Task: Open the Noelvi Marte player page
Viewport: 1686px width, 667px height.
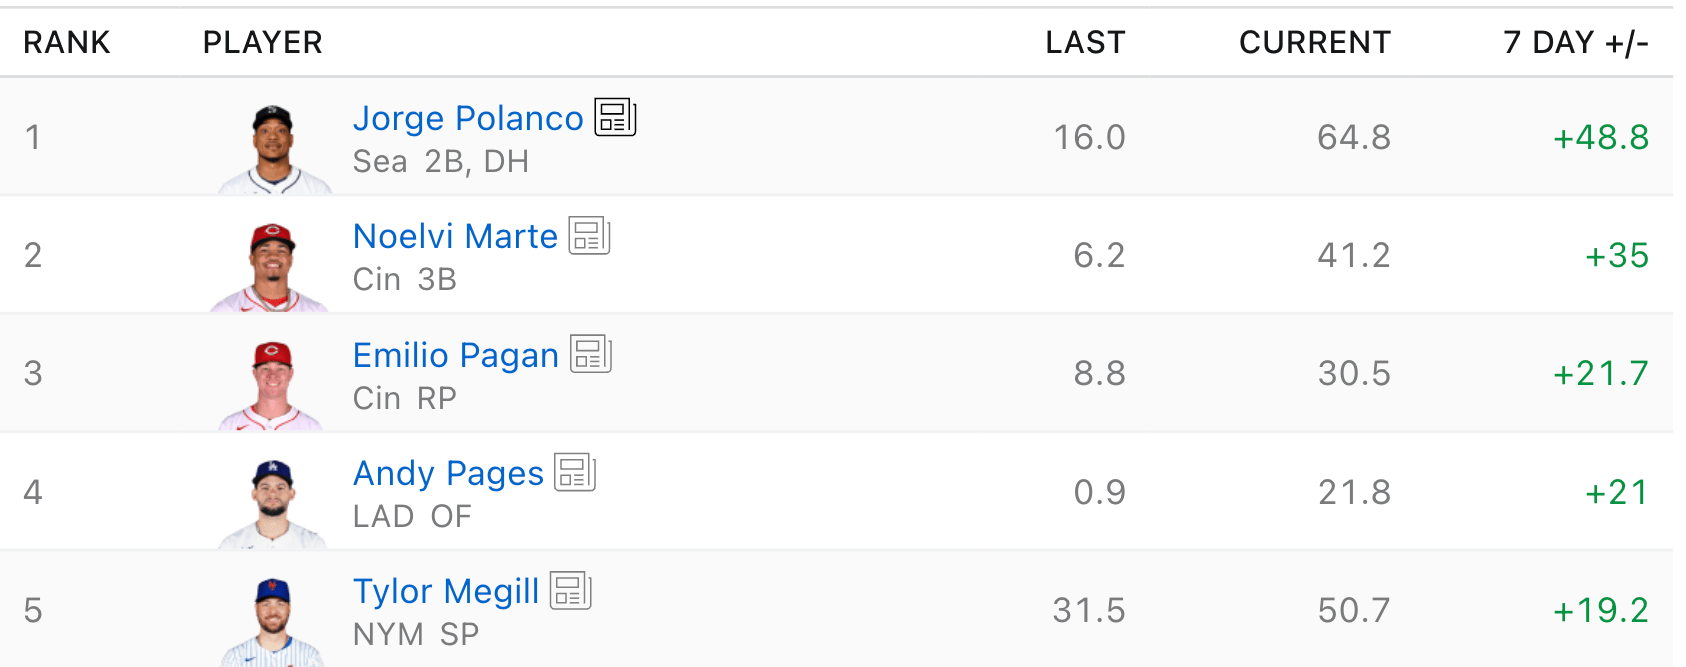Action: [455, 236]
